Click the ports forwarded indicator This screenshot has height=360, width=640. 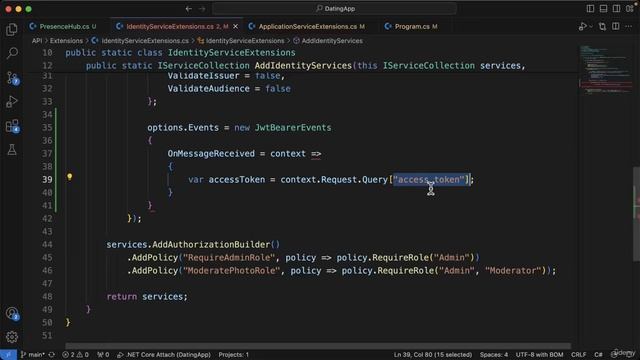click(103, 355)
